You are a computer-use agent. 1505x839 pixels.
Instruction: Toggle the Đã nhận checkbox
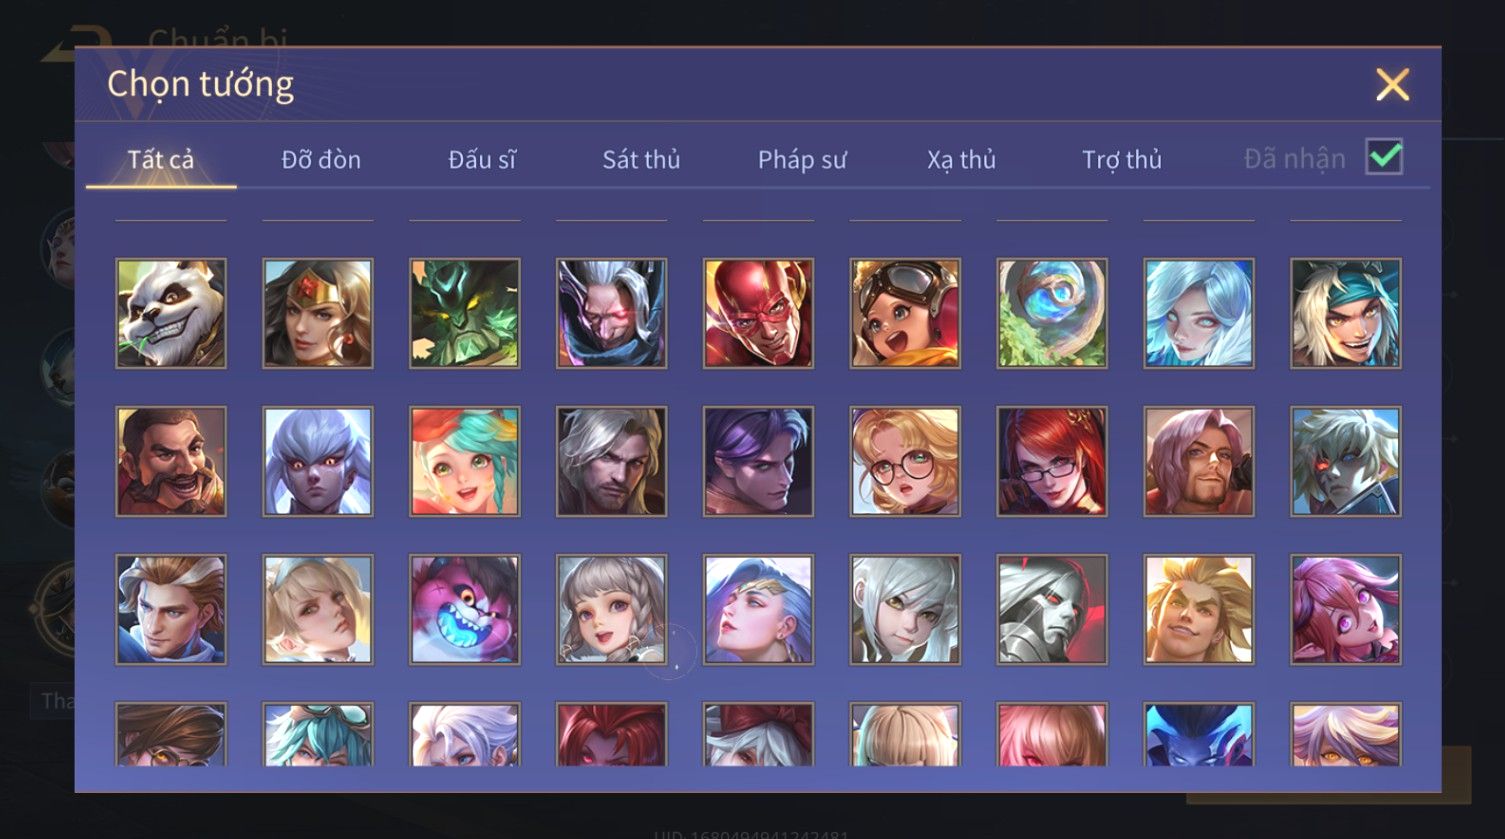point(1384,157)
